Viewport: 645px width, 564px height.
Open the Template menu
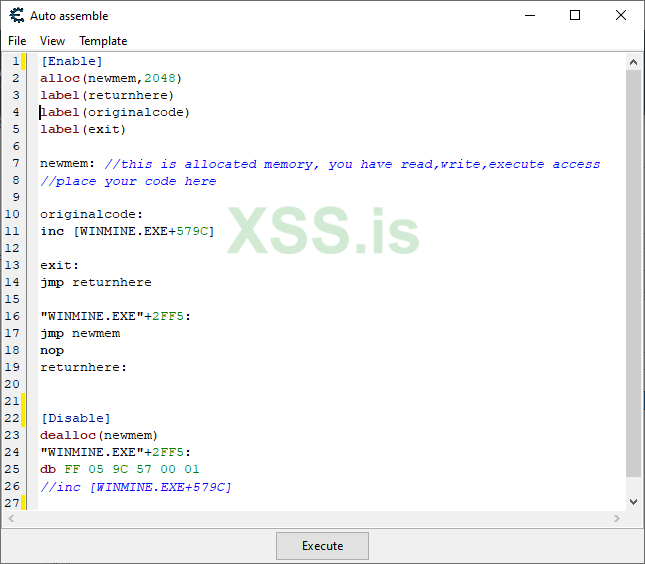(x=103, y=41)
